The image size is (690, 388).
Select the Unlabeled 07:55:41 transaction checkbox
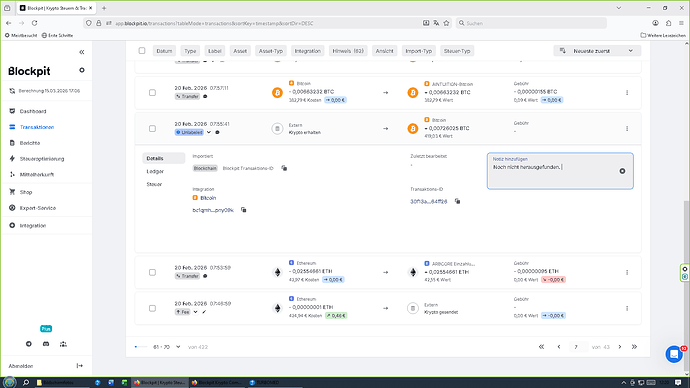point(152,128)
